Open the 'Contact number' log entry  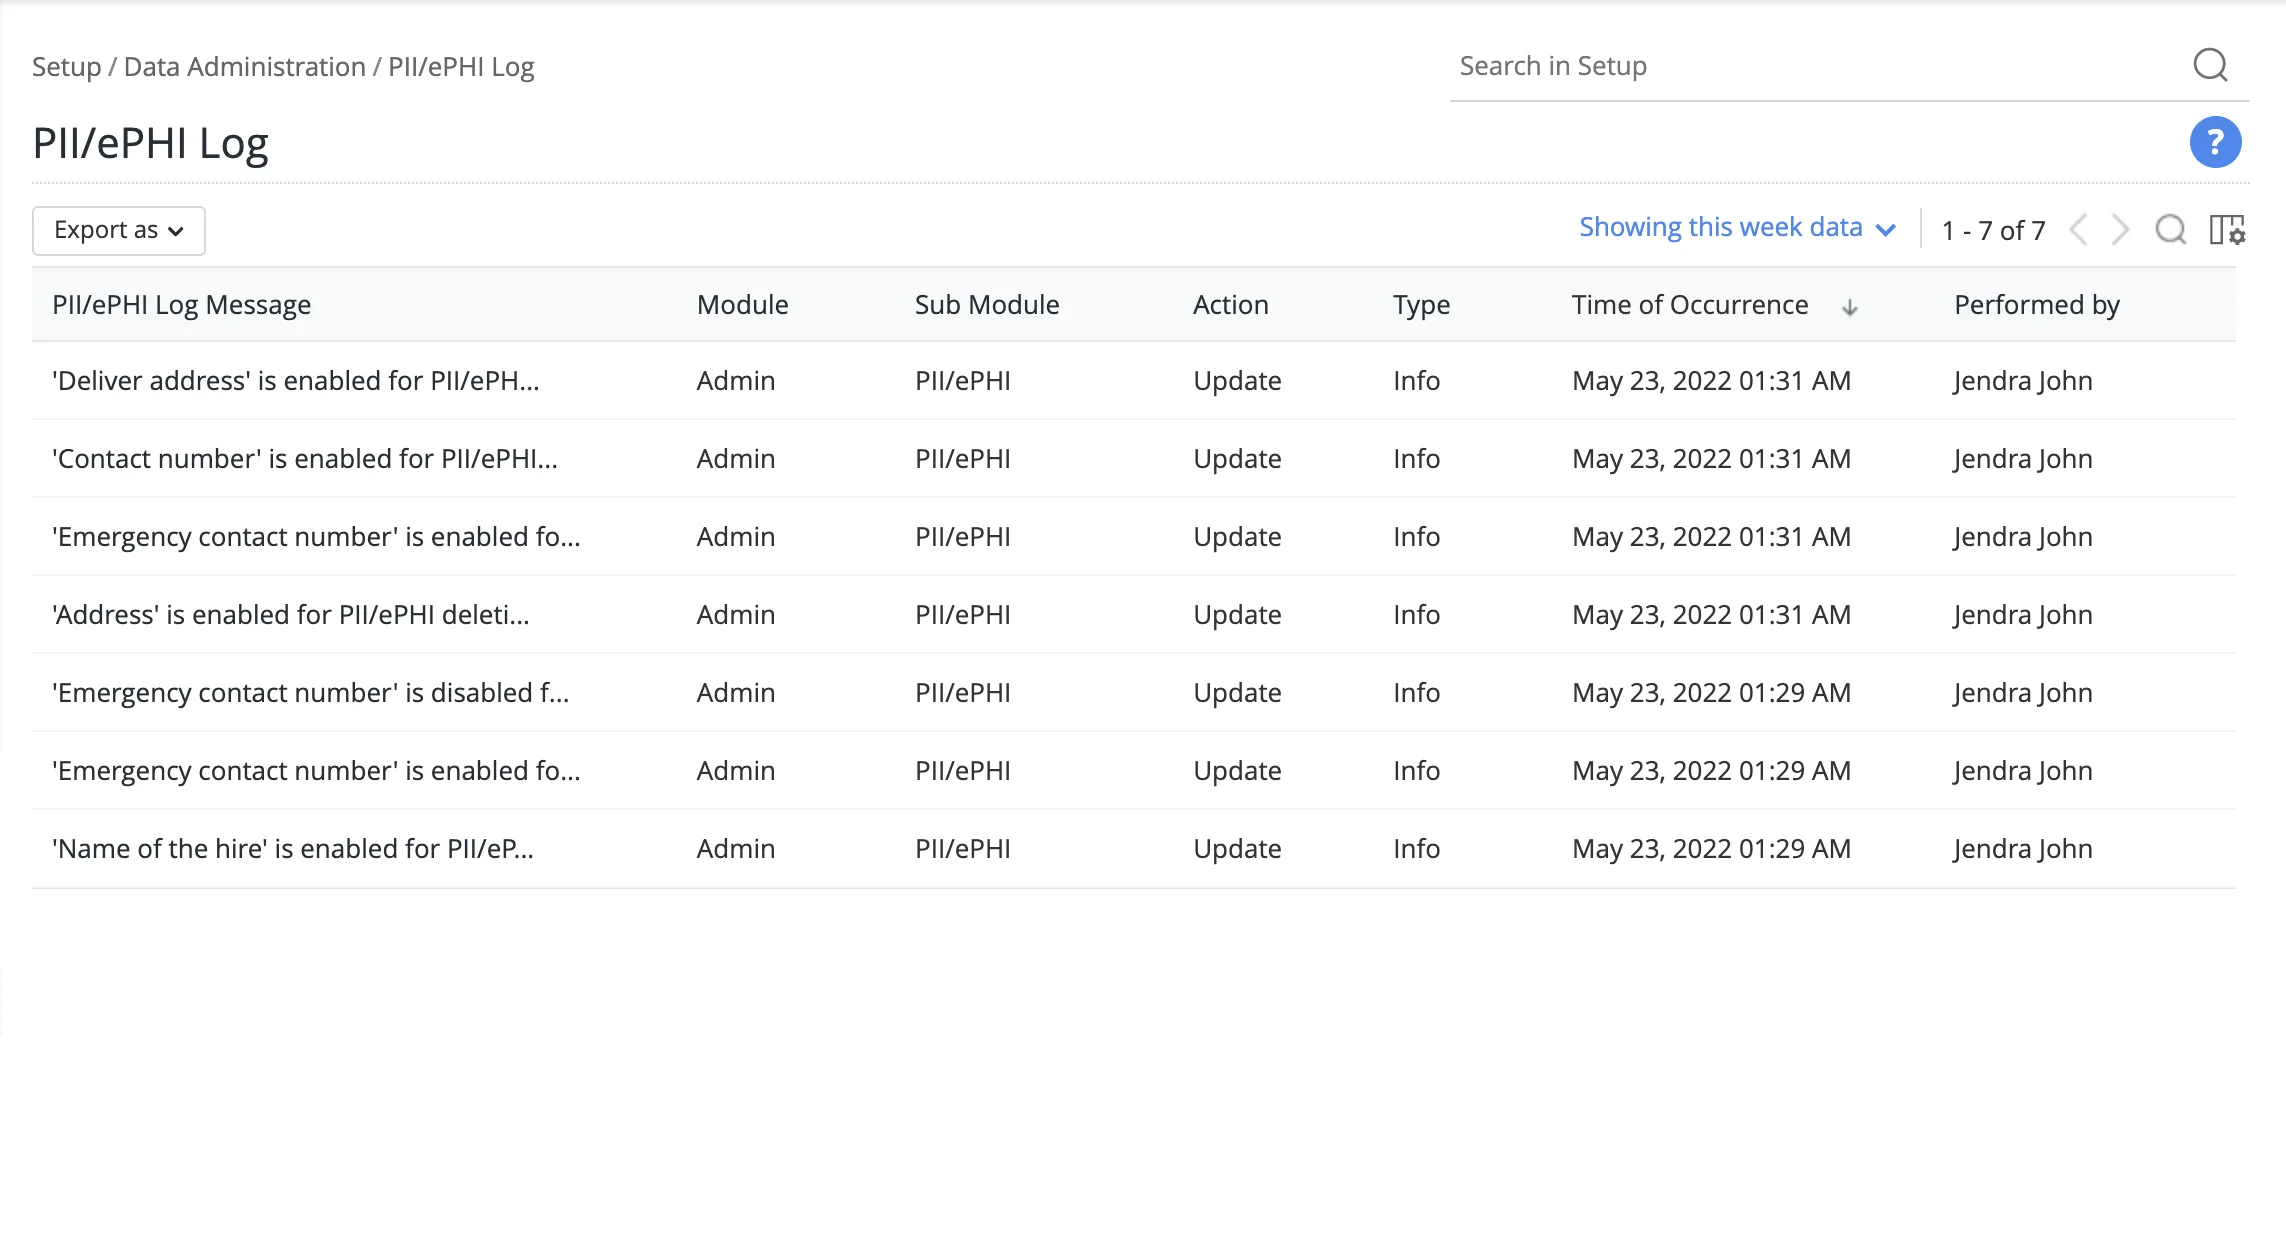pos(304,459)
